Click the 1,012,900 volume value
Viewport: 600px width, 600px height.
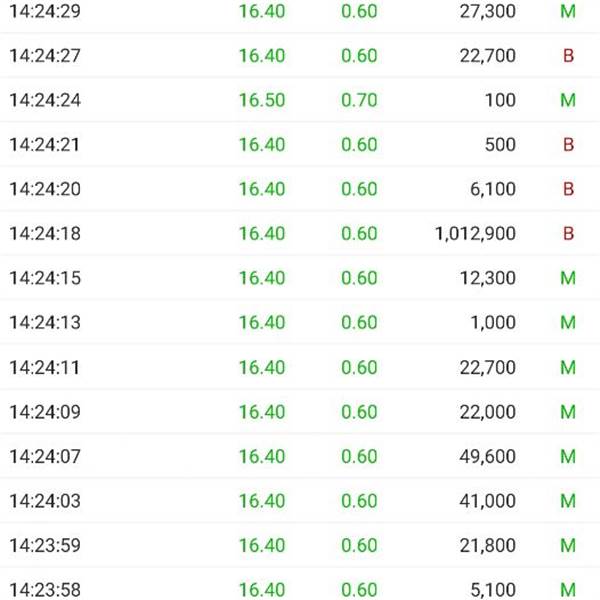pyautogui.click(x=476, y=233)
